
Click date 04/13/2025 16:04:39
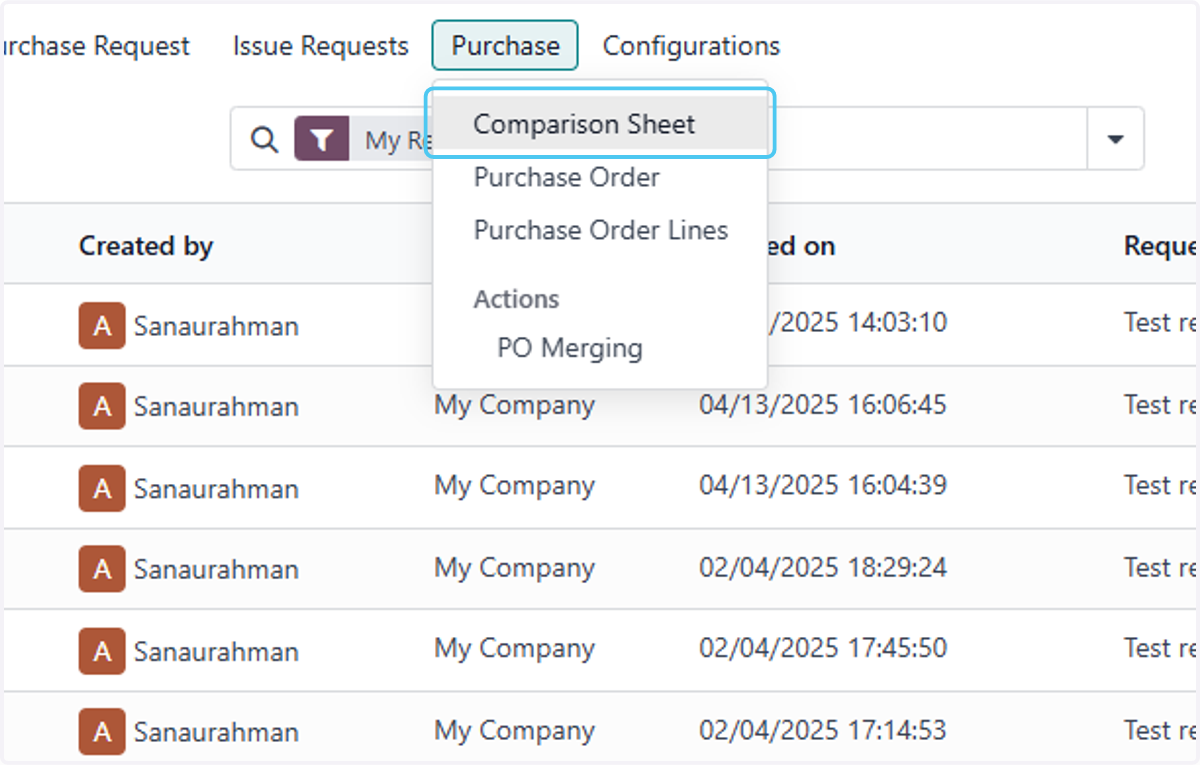point(823,486)
